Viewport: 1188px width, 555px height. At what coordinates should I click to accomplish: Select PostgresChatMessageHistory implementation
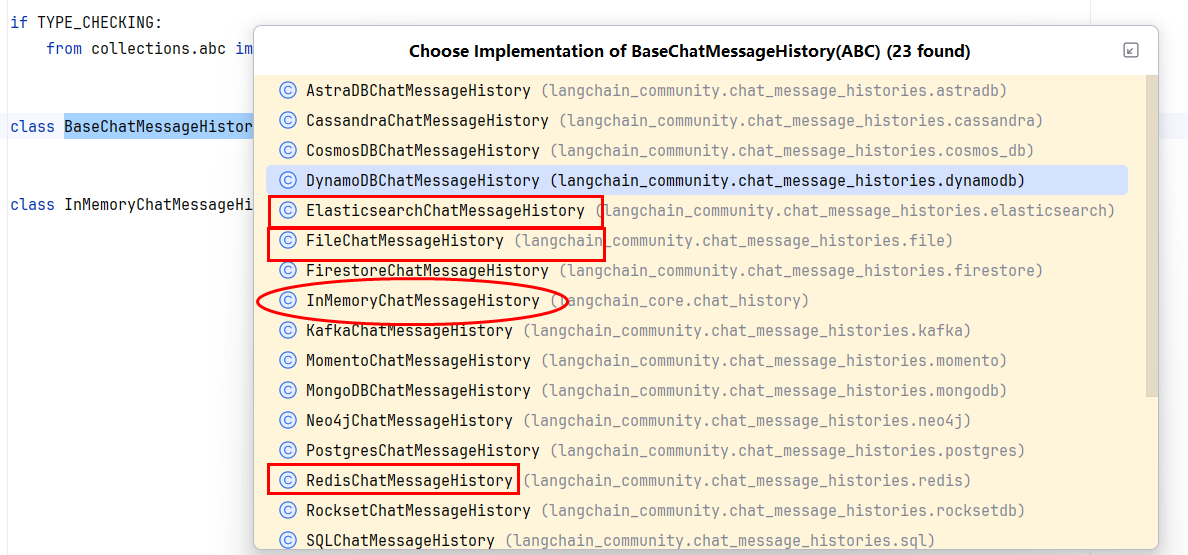[x=697, y=451]
